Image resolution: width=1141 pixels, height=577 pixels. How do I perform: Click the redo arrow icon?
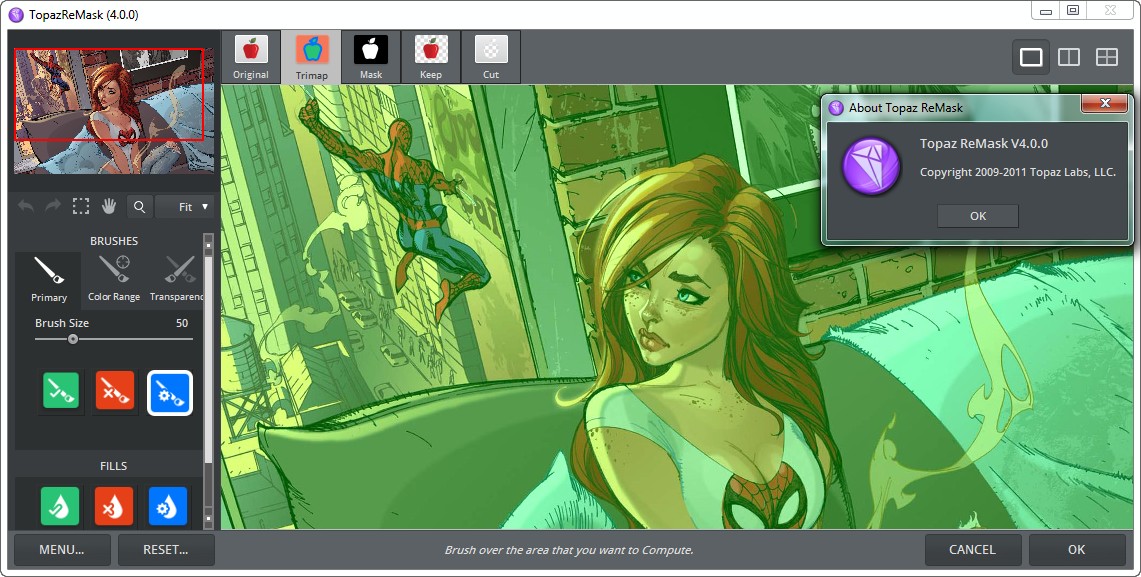[52, 207]
